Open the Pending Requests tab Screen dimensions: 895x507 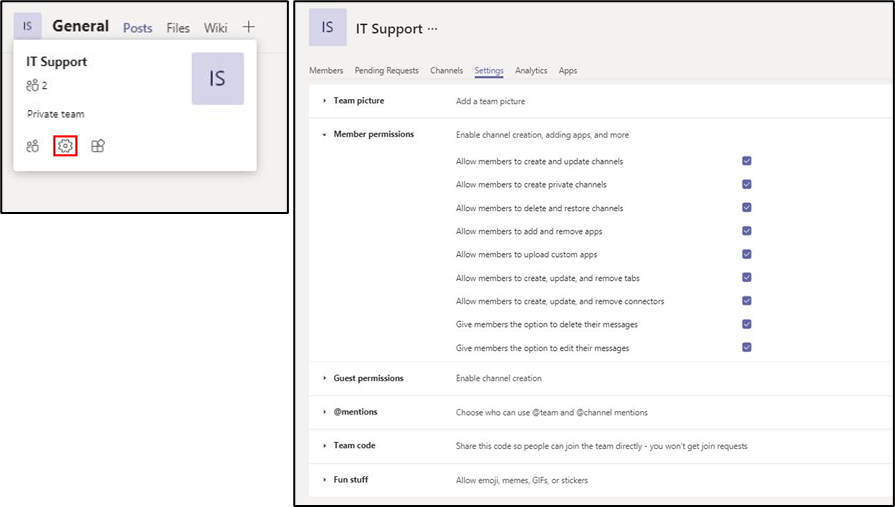click(386, 70)
